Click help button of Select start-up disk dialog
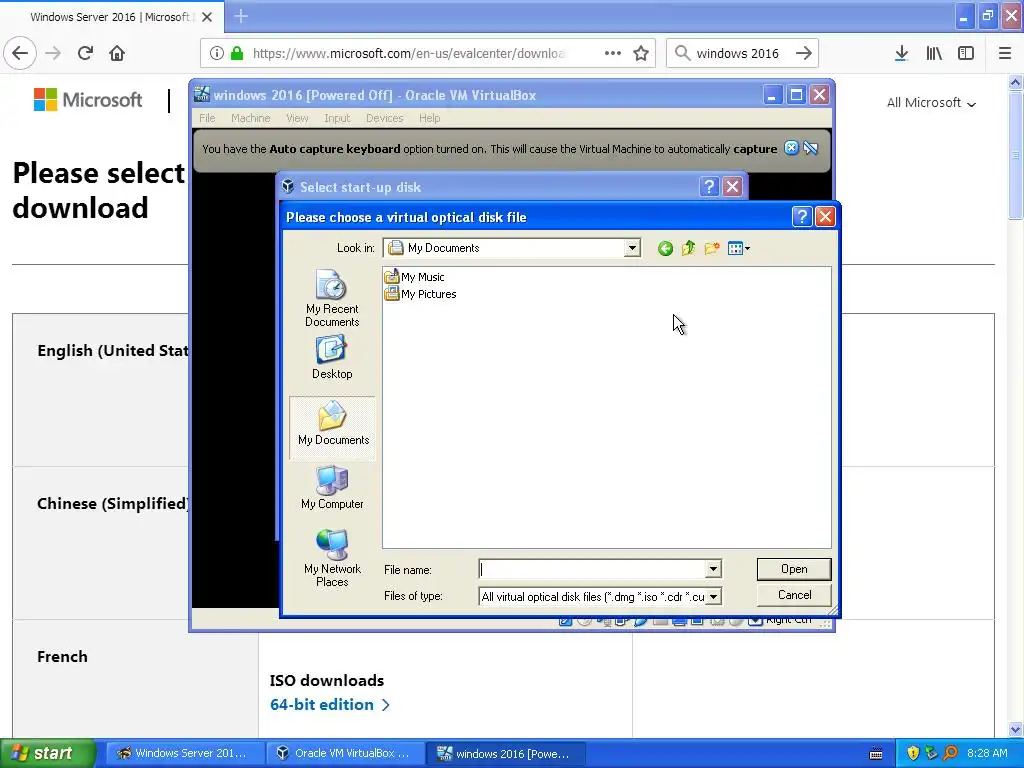 [709, 187]
